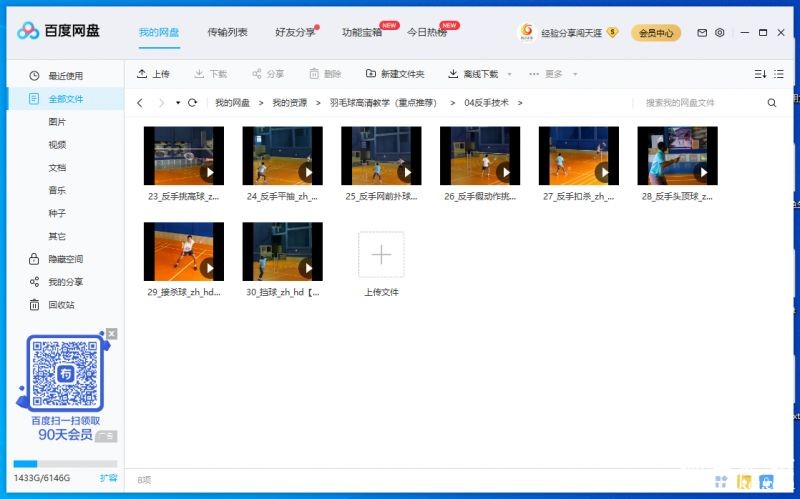800x499 pixels.
Task: Open the 传输列表 tab
Action: [227, 33]
